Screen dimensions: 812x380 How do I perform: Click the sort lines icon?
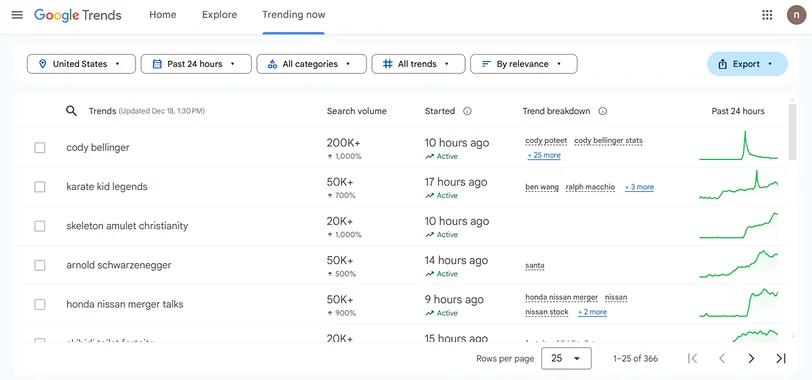(486, 64)
